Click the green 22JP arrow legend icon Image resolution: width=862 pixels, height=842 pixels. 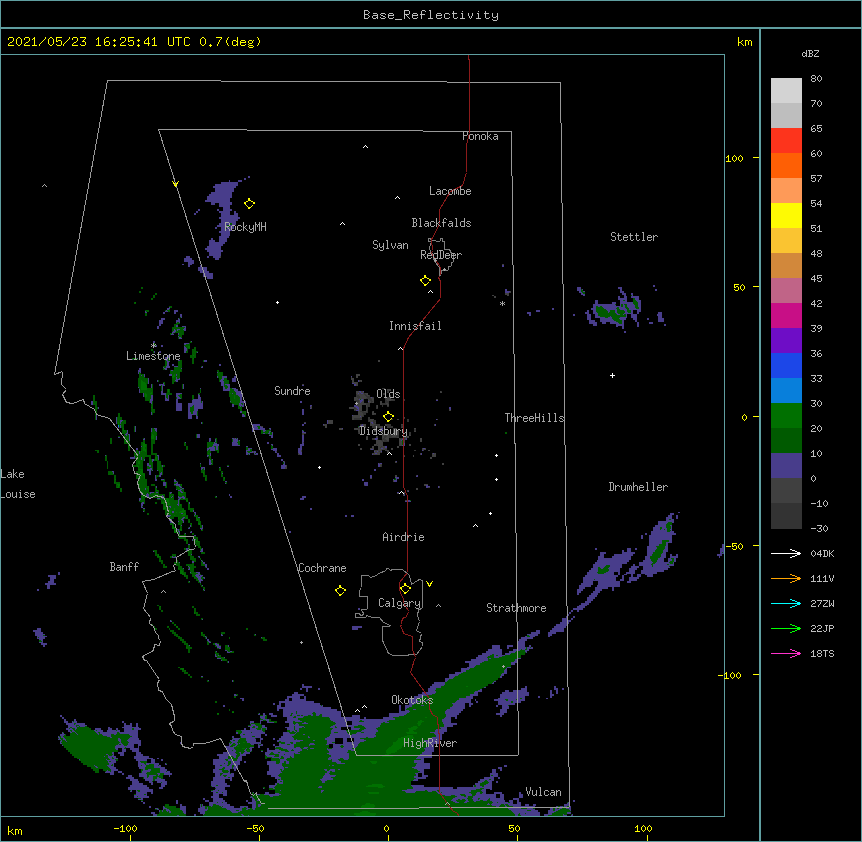(x=786, y=628)
